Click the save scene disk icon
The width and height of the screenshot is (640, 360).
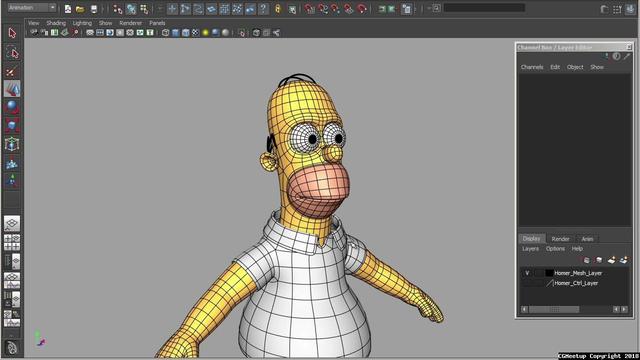click(x=94, y=9)
